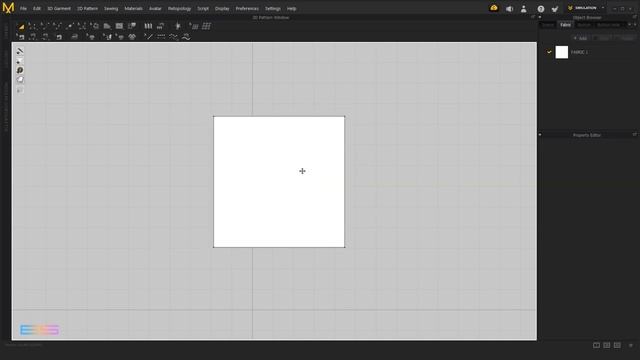Open the Settings menu

pos(273,9)
